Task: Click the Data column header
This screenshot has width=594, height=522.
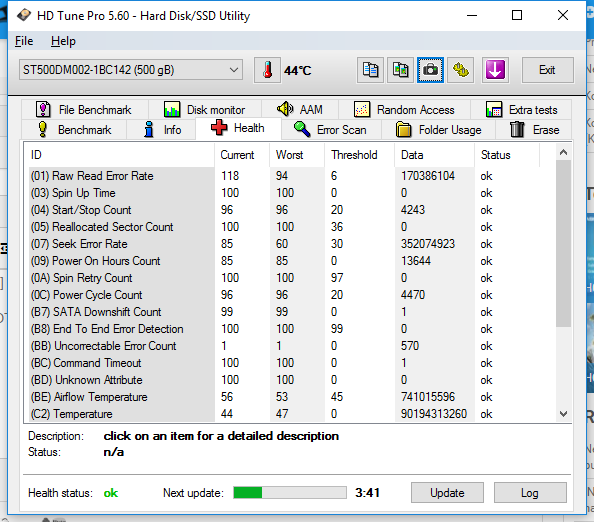Action: [x=435, y=155]
